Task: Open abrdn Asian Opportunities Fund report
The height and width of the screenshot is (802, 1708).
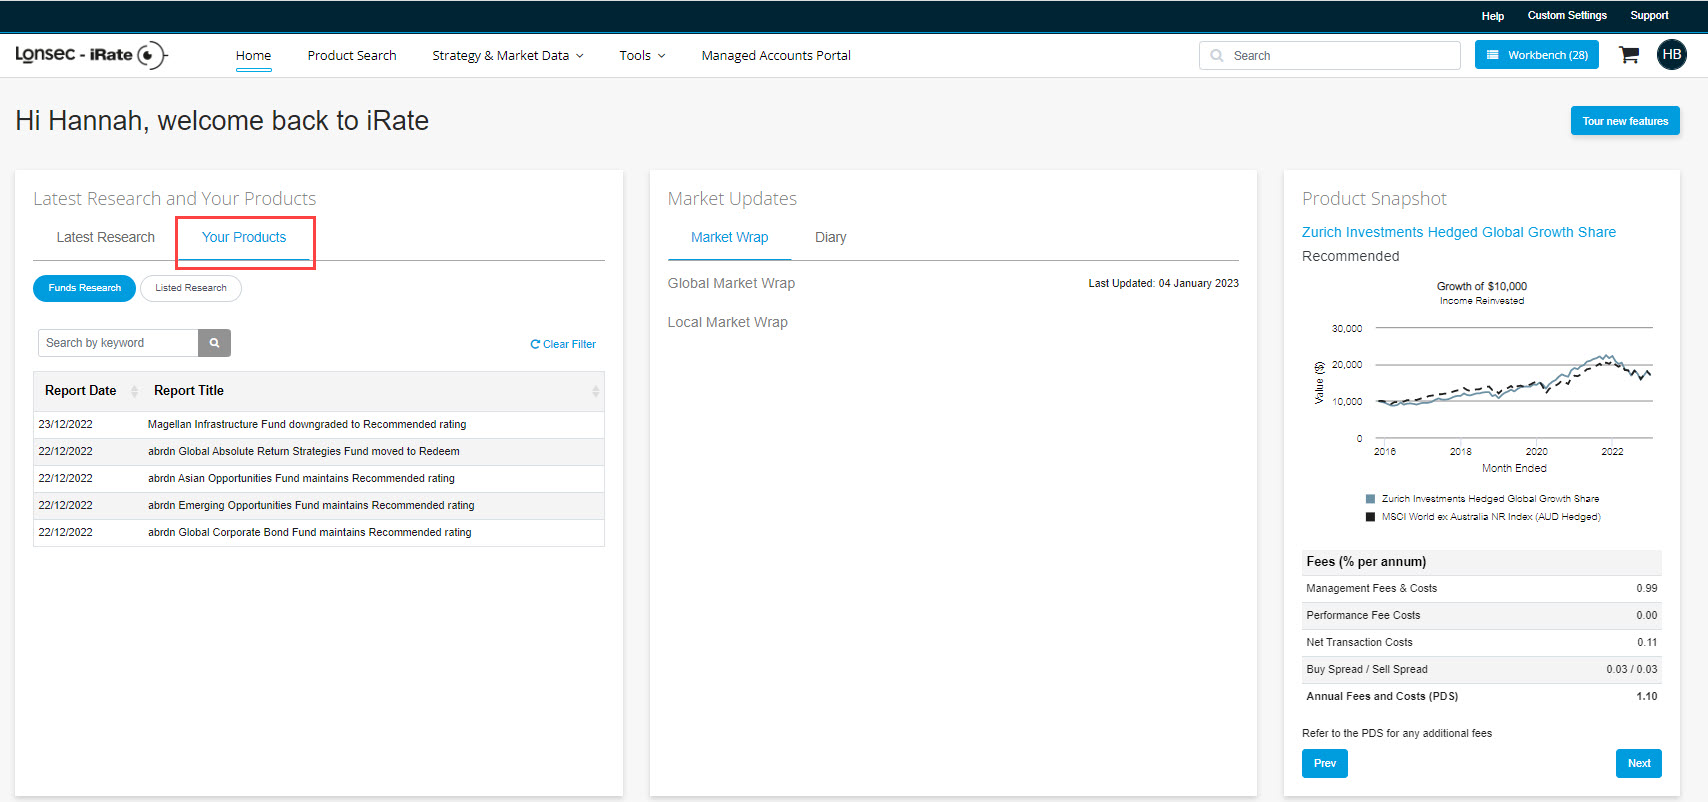Action: pos(301,479)
